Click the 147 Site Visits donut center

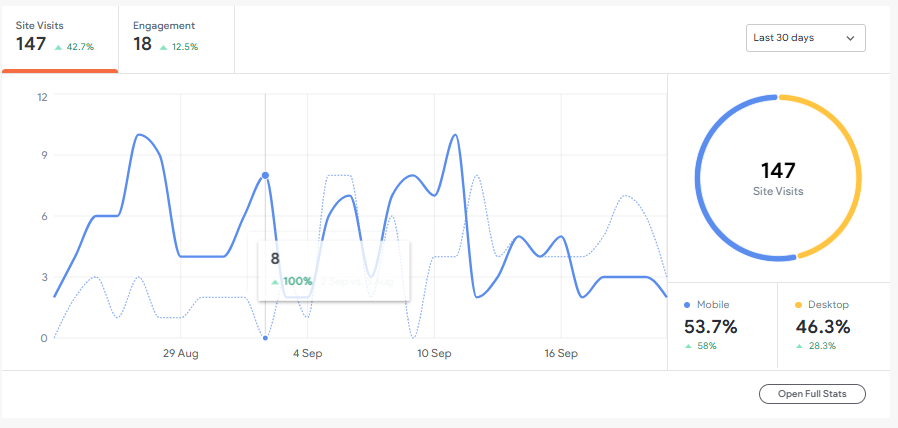click(778, 178)
